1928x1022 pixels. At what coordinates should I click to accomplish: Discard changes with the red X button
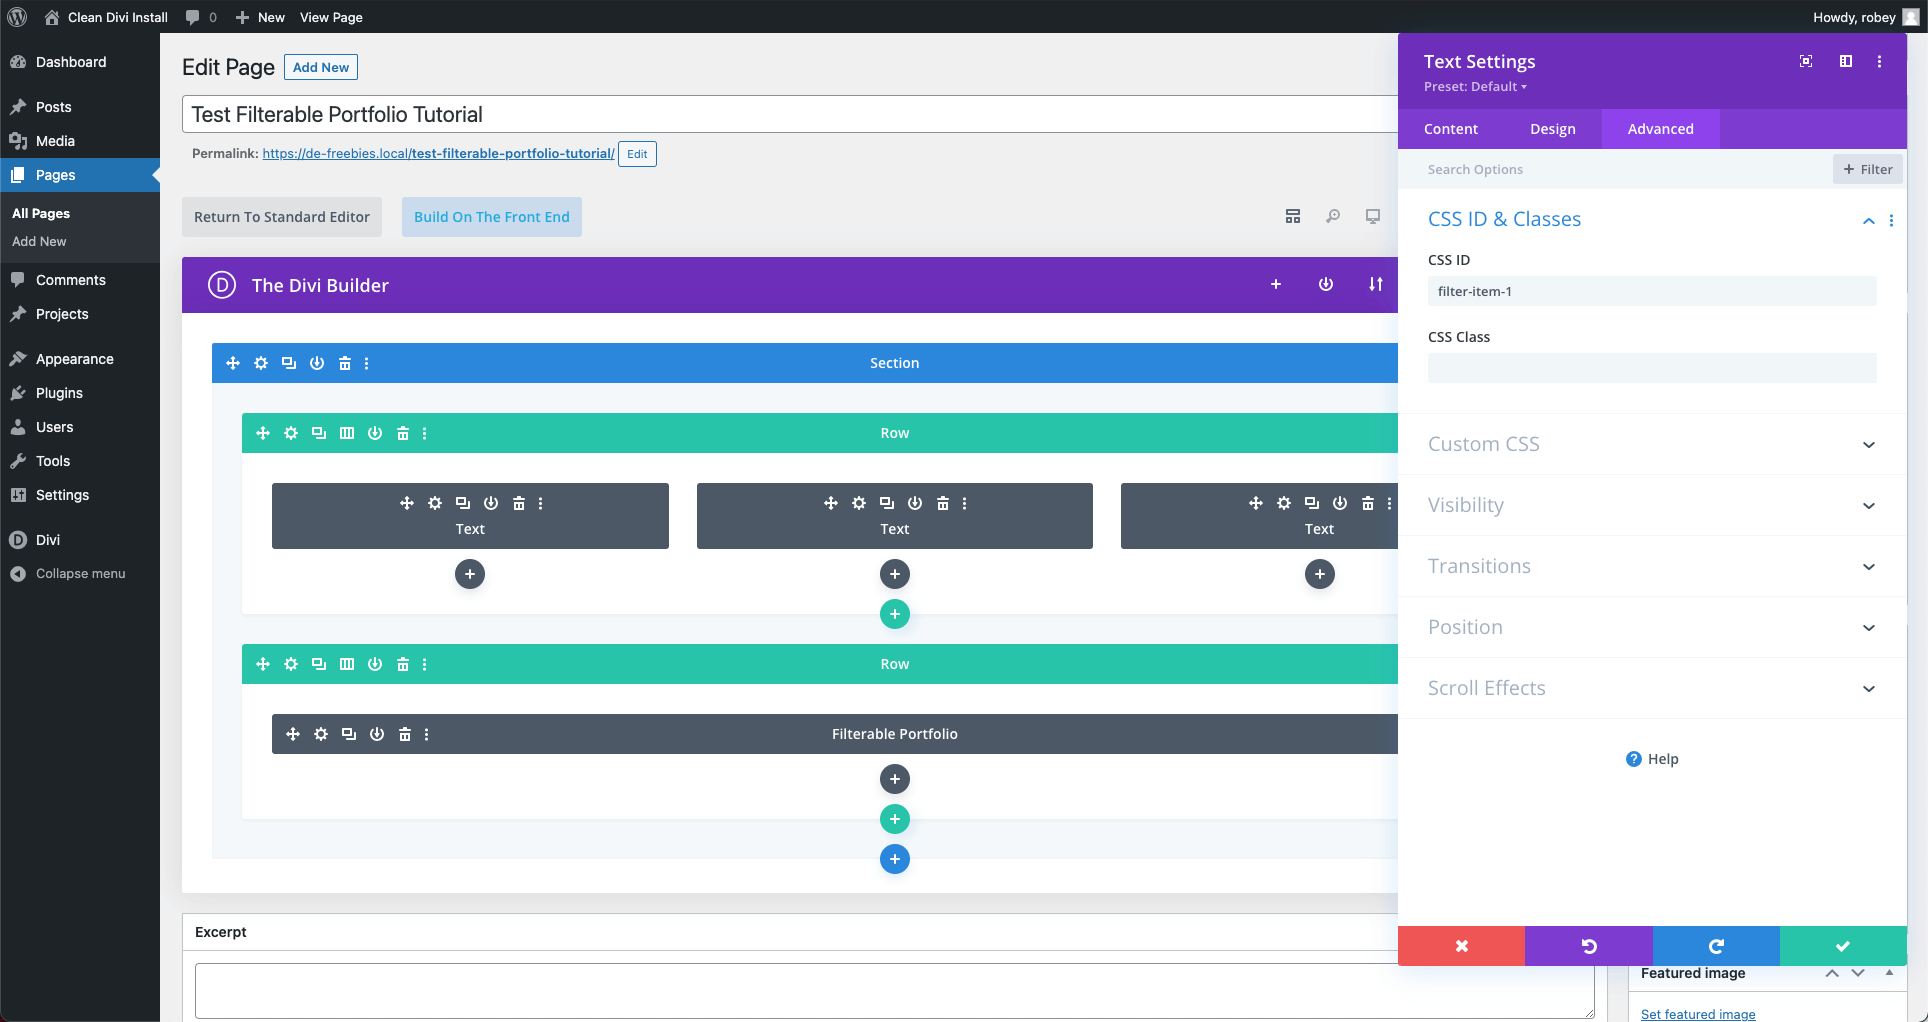[1462, 946]
